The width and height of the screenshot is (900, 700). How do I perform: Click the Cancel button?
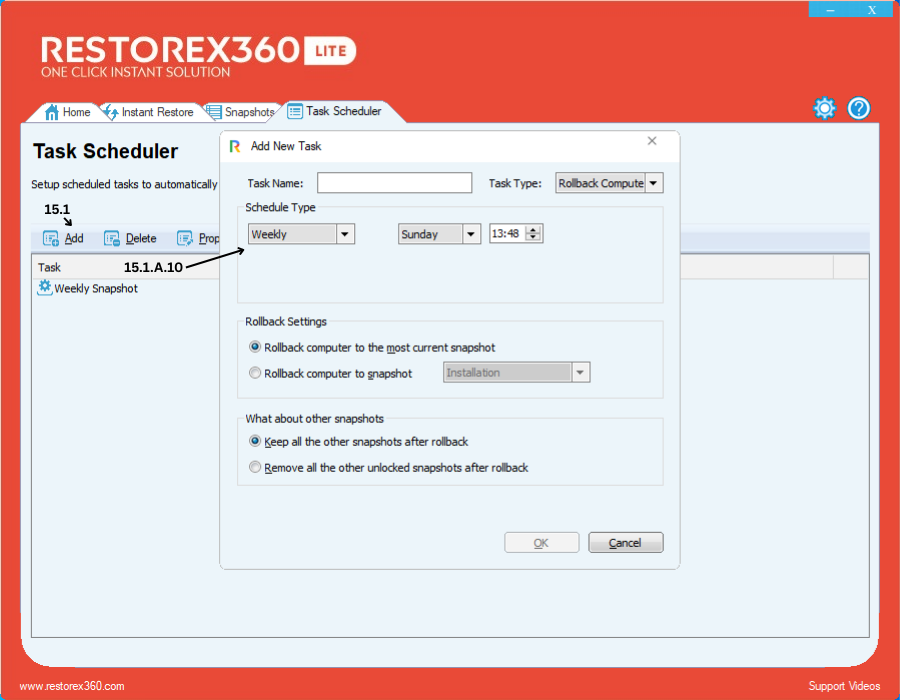625,543
